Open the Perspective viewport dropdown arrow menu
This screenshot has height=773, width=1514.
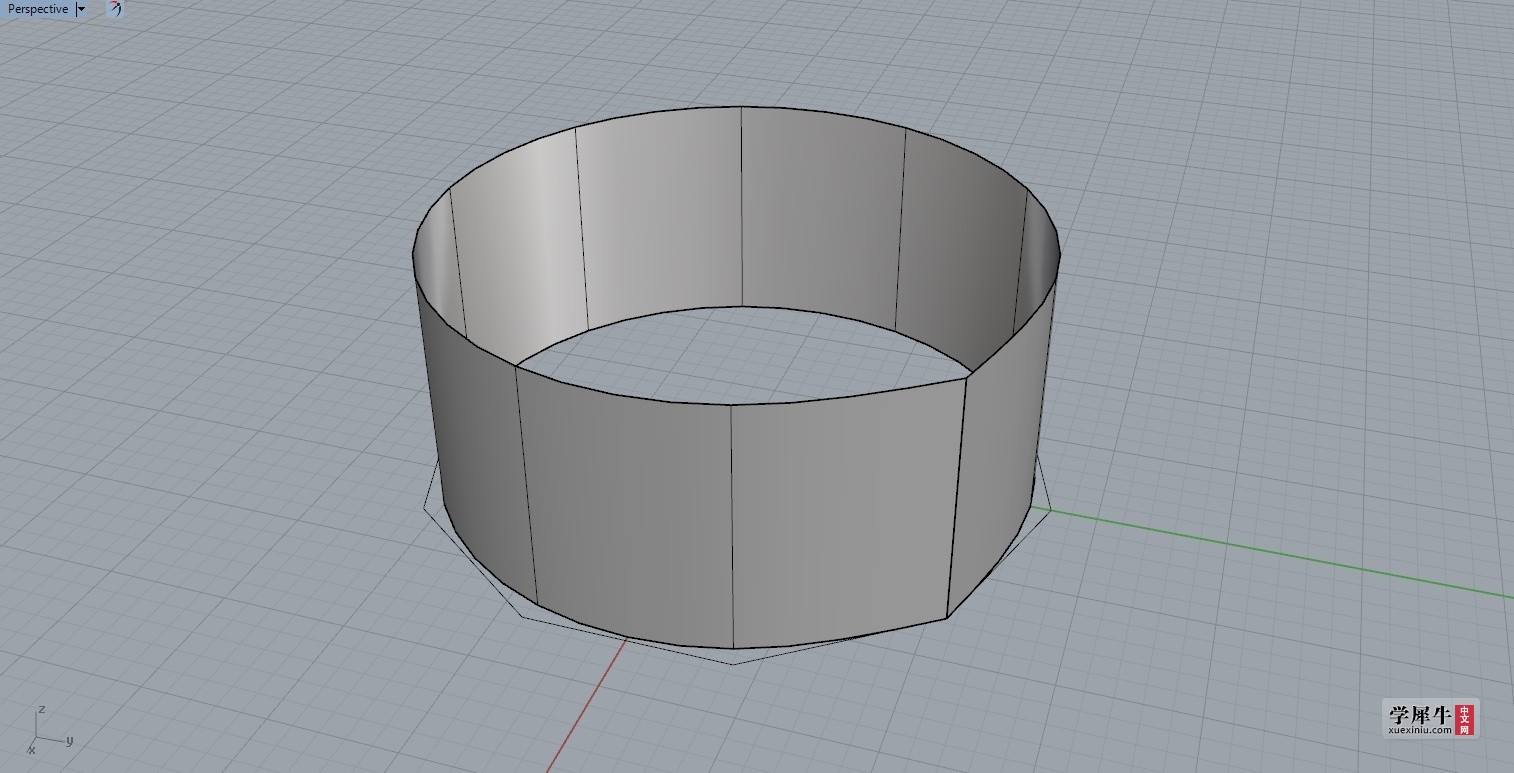pos(82,9)
